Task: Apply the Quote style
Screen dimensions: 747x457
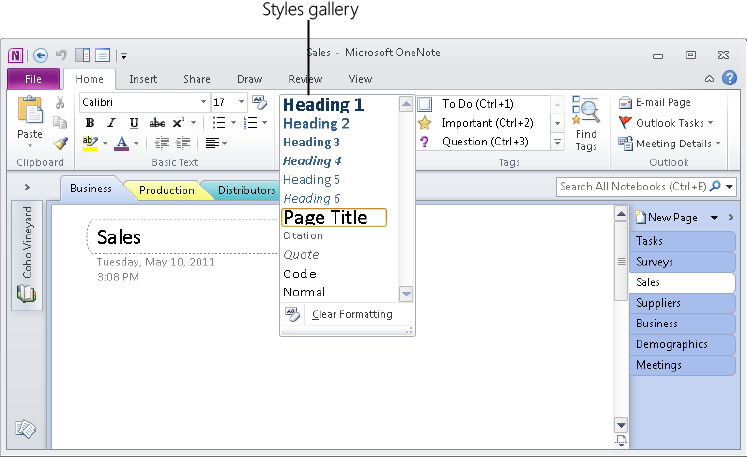Action: click(x=301, y=255)
